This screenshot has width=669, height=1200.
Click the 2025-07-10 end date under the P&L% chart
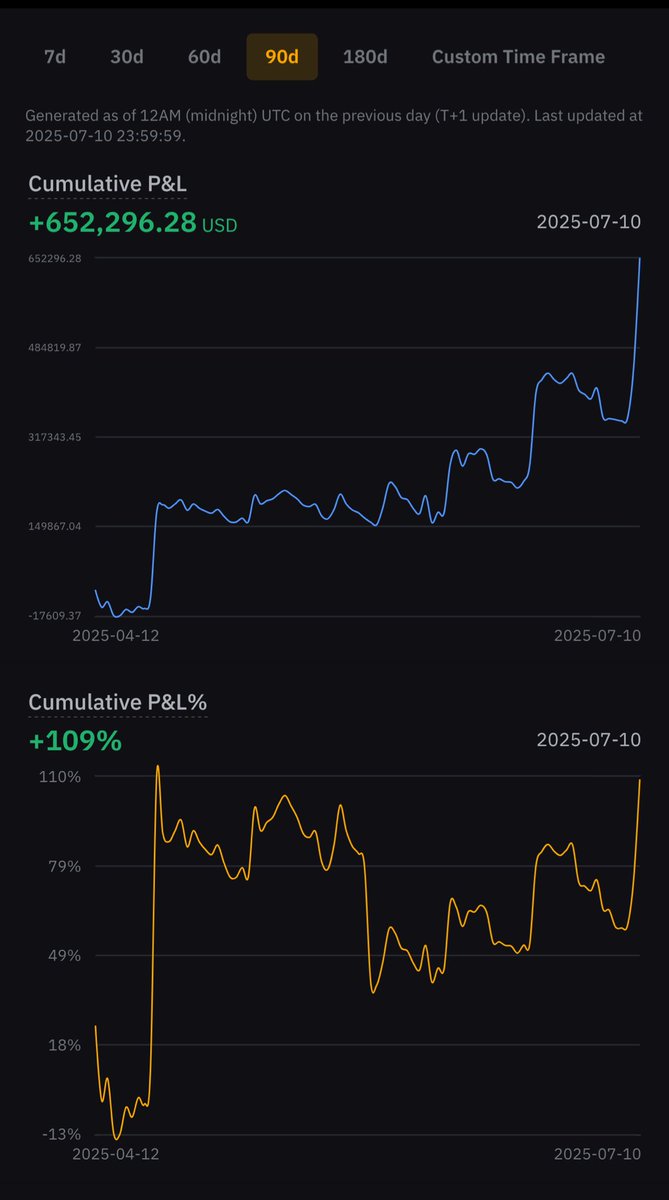(x=597, y=1153)
